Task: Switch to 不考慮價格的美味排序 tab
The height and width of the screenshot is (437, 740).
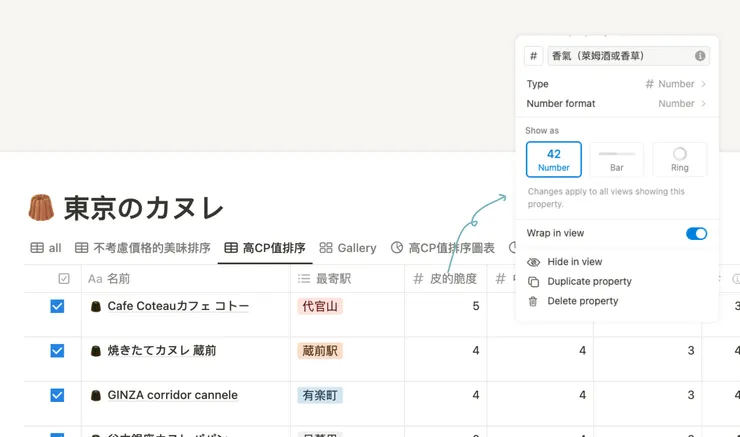Action: pos(143,248)
